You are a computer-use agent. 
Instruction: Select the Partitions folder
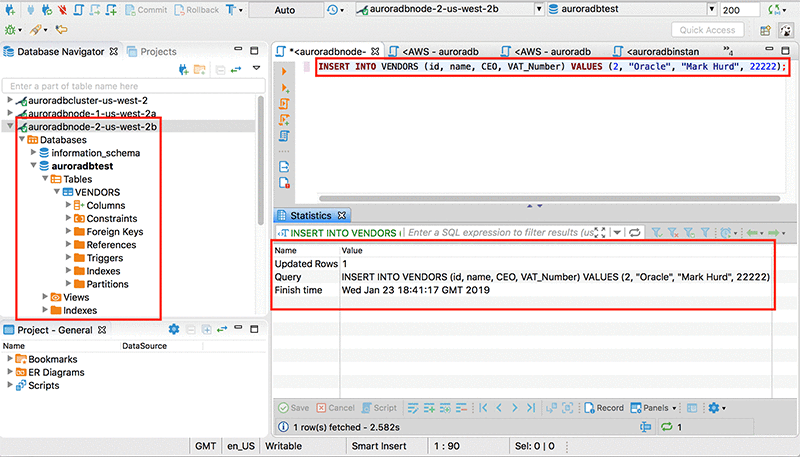pyautogui.click(x=107, y=284)
